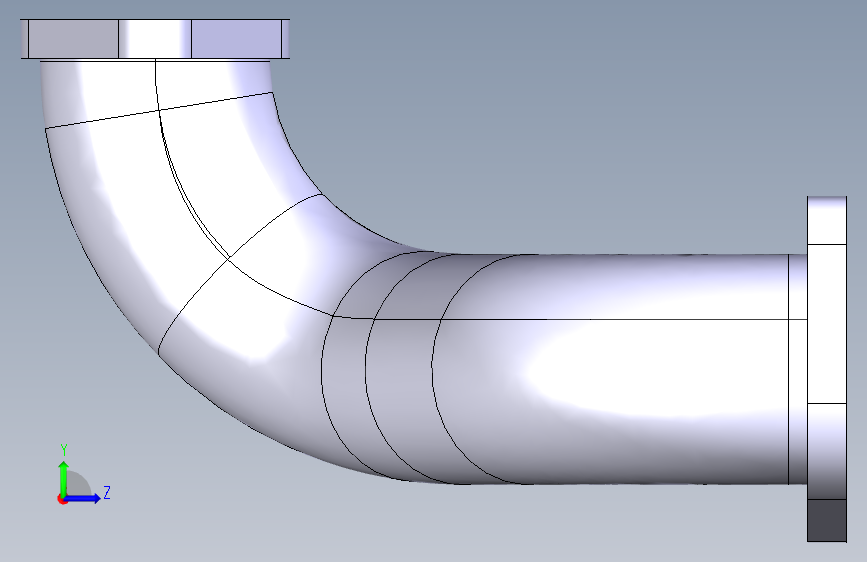Select the narrow neck next to right flange
867x562 pixels.
coord(797,370)
